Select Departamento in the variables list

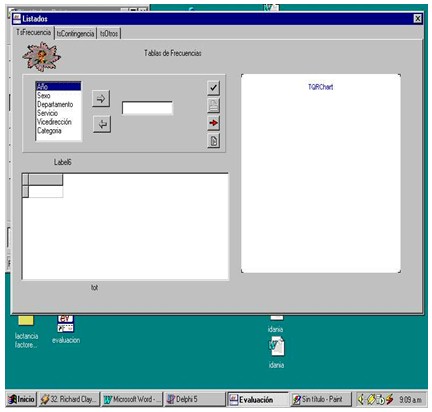[58, 104]
